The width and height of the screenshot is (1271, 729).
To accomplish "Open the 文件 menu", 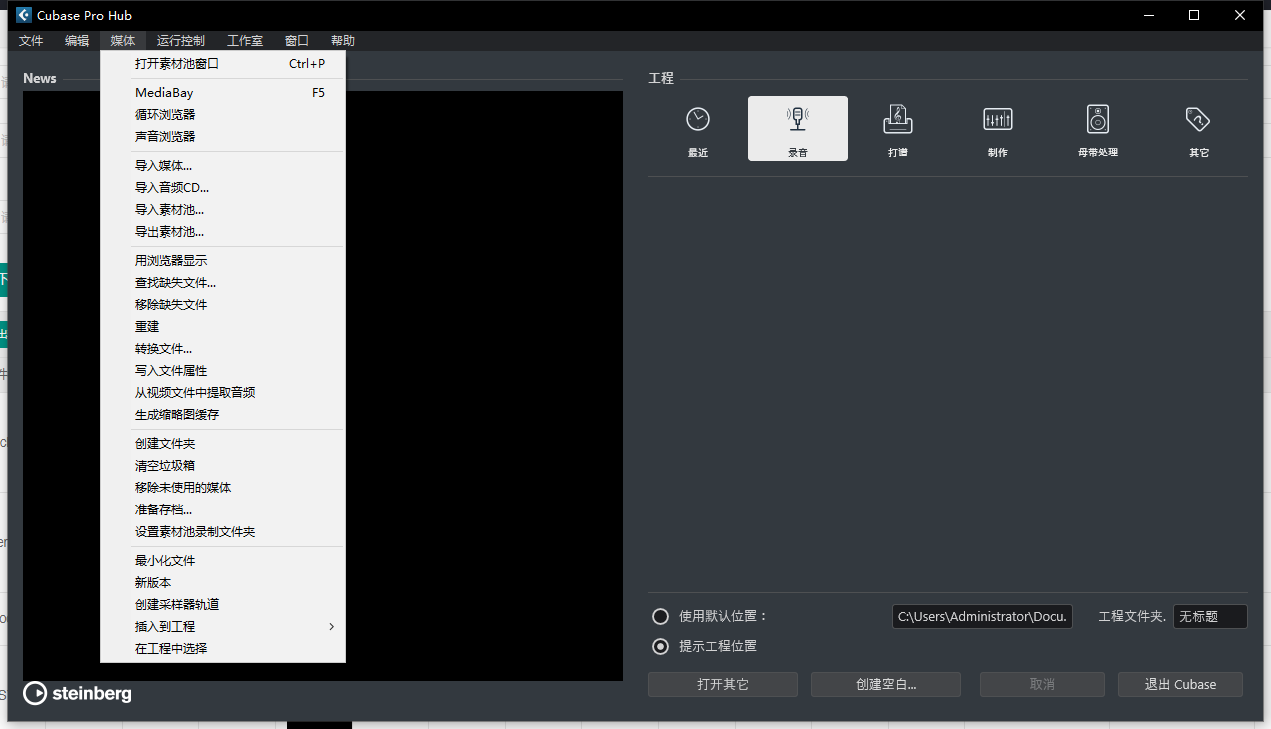I will pyautogui.click(x=31, y=41).
